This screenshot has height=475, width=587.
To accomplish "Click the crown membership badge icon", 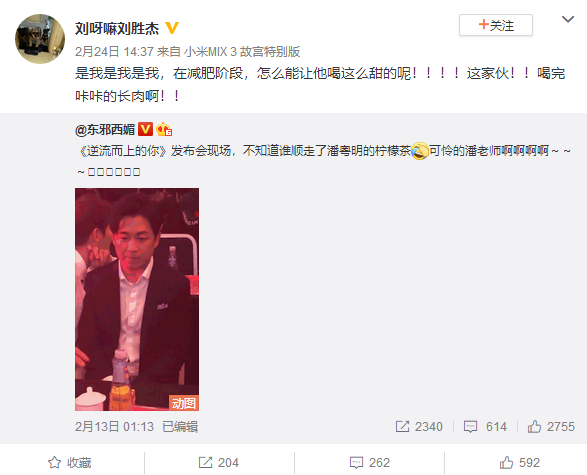I will pyautogui.click(x=164, y=129).
